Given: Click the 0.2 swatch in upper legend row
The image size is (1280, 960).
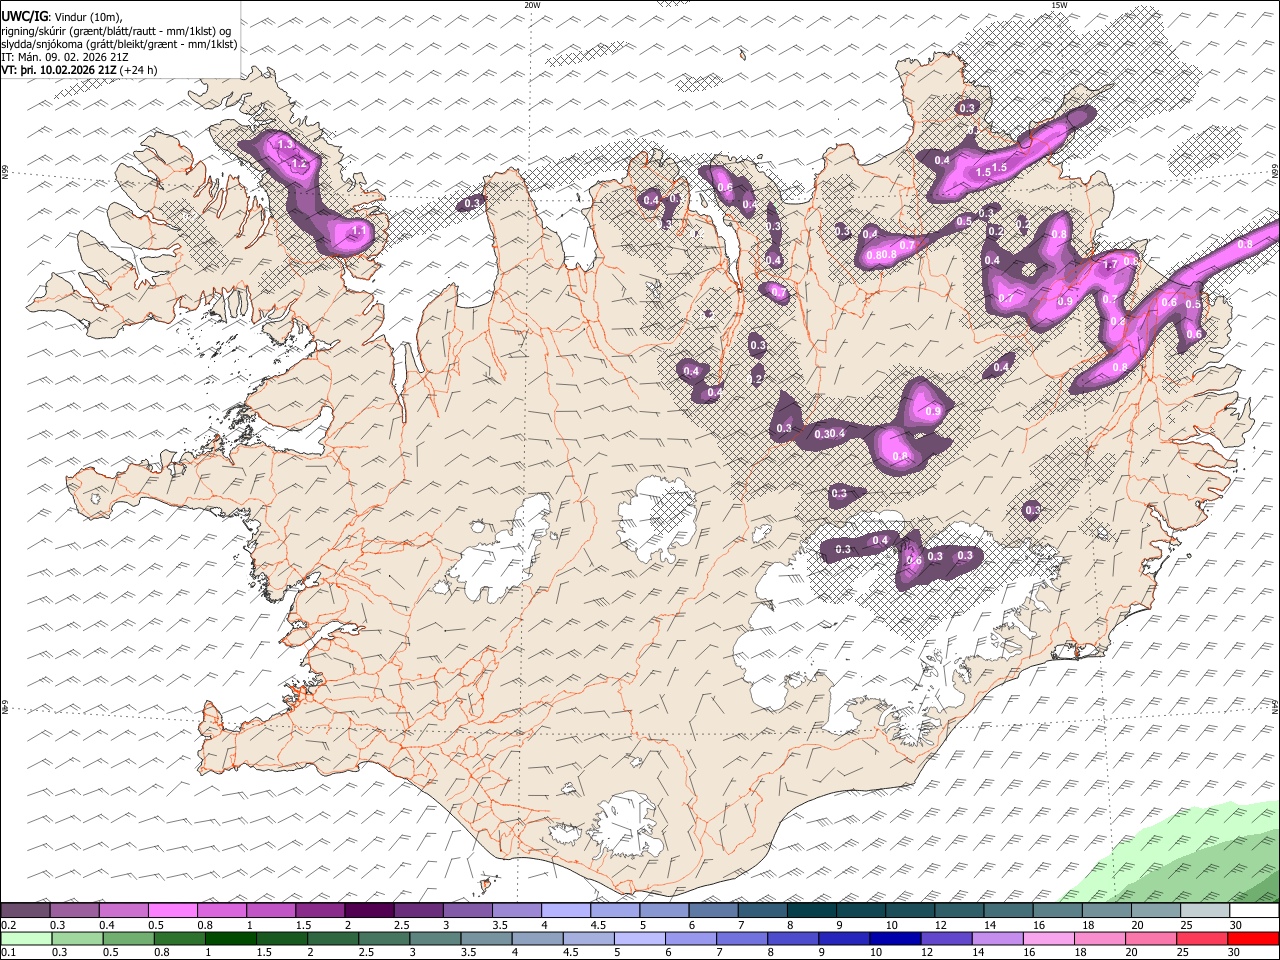Looking at the screenshot, I should [x=25, y=910].
